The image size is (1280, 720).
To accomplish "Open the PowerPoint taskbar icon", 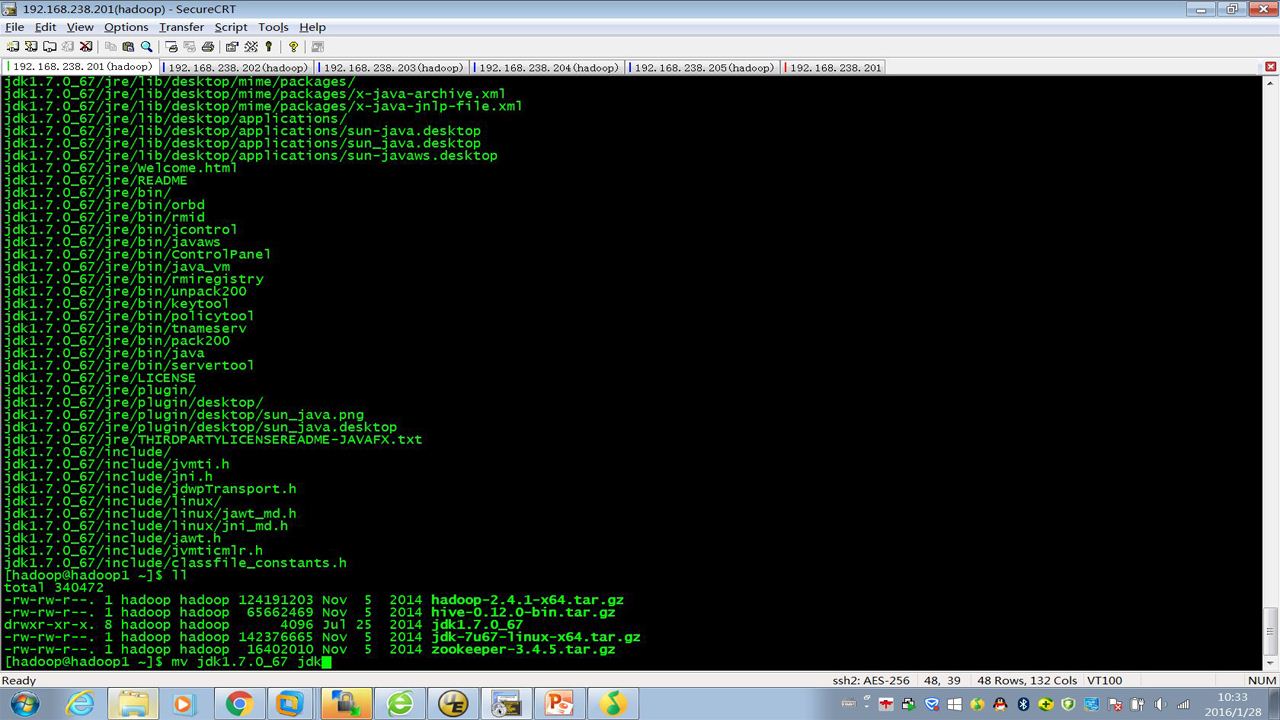I will (559, 704).
